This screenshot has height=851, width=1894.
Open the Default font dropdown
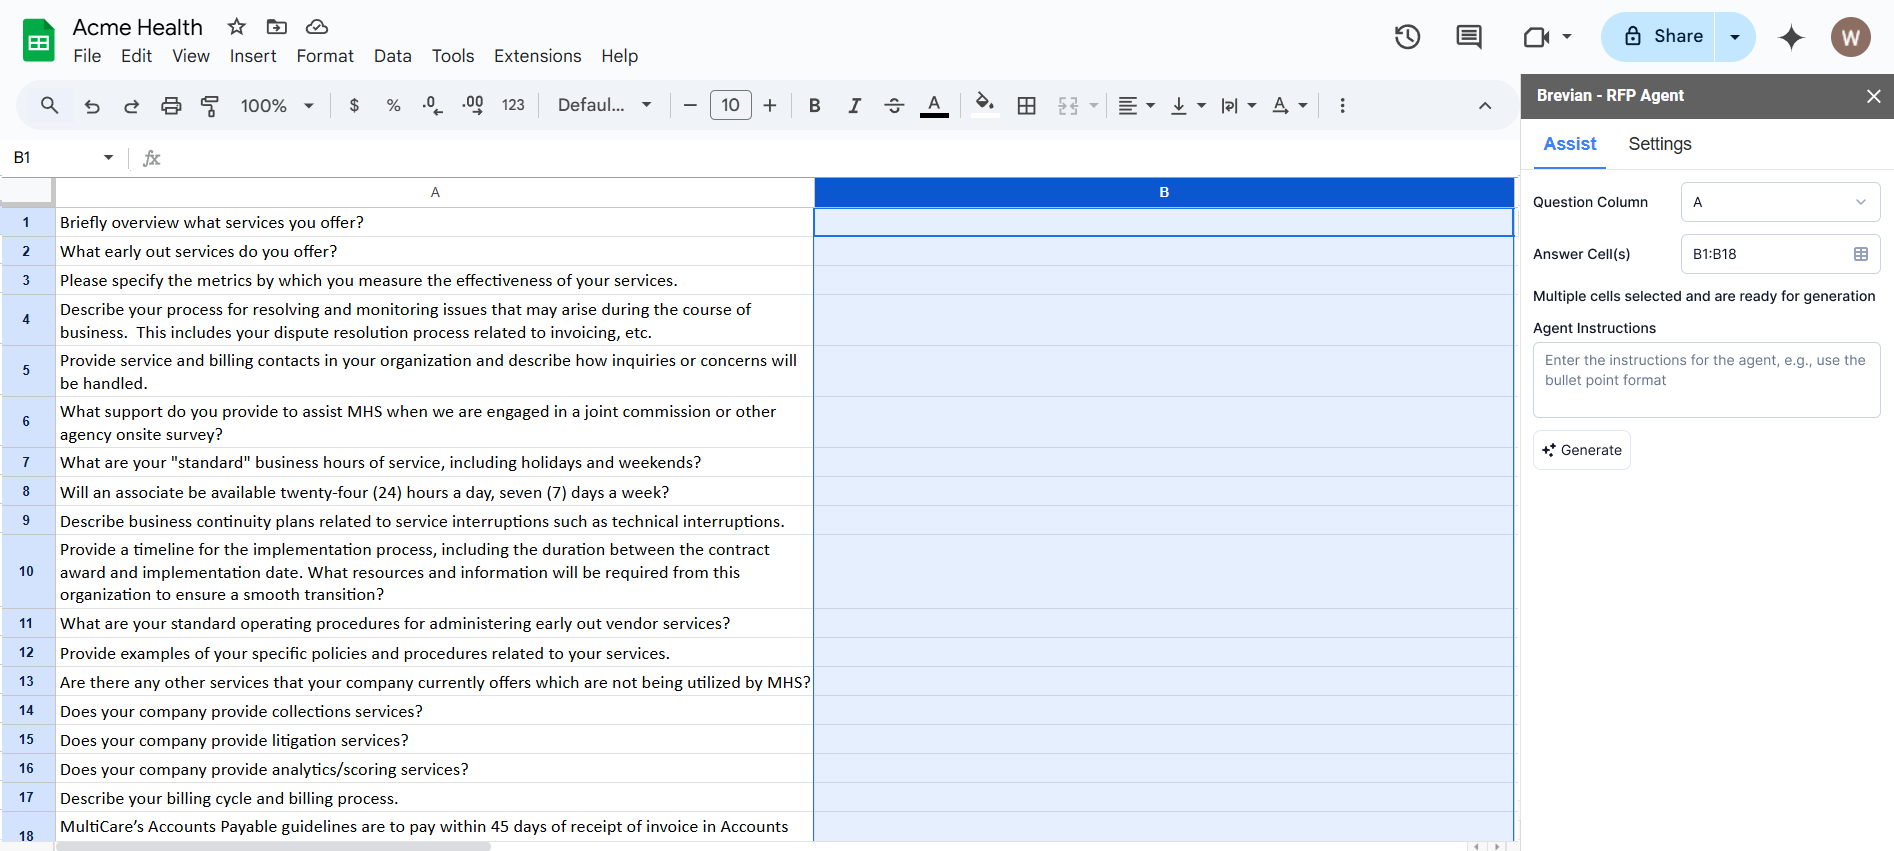605,105
